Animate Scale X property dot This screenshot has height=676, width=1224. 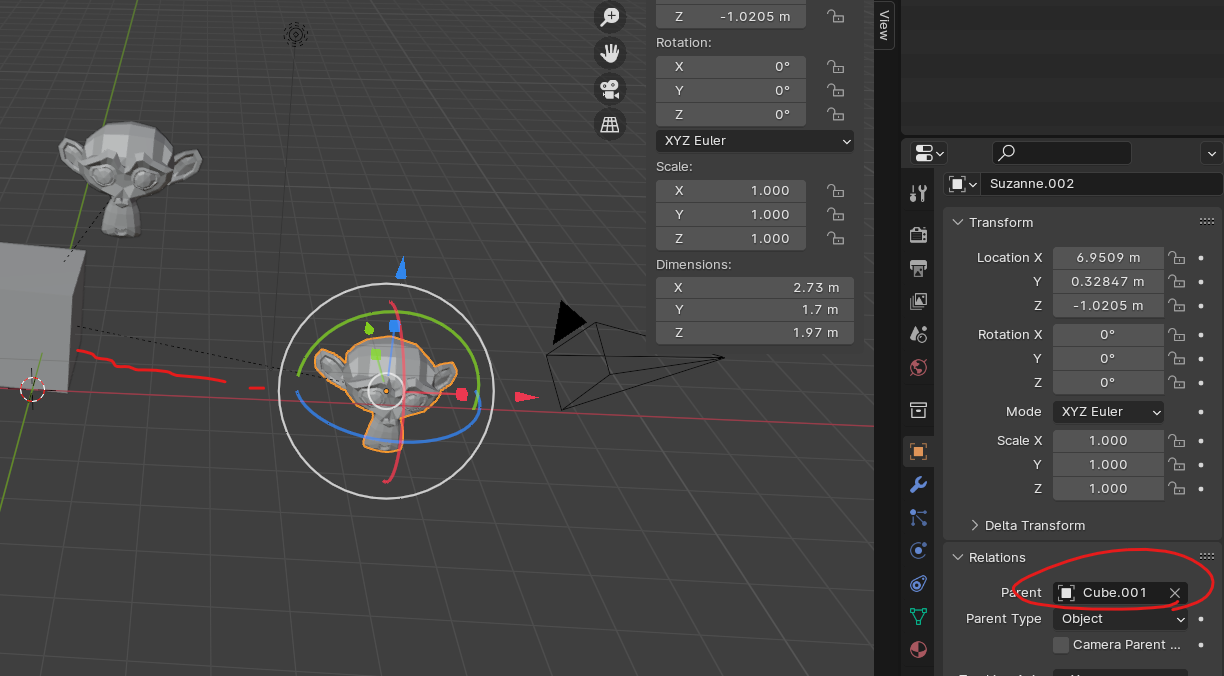pos(1200,441)
